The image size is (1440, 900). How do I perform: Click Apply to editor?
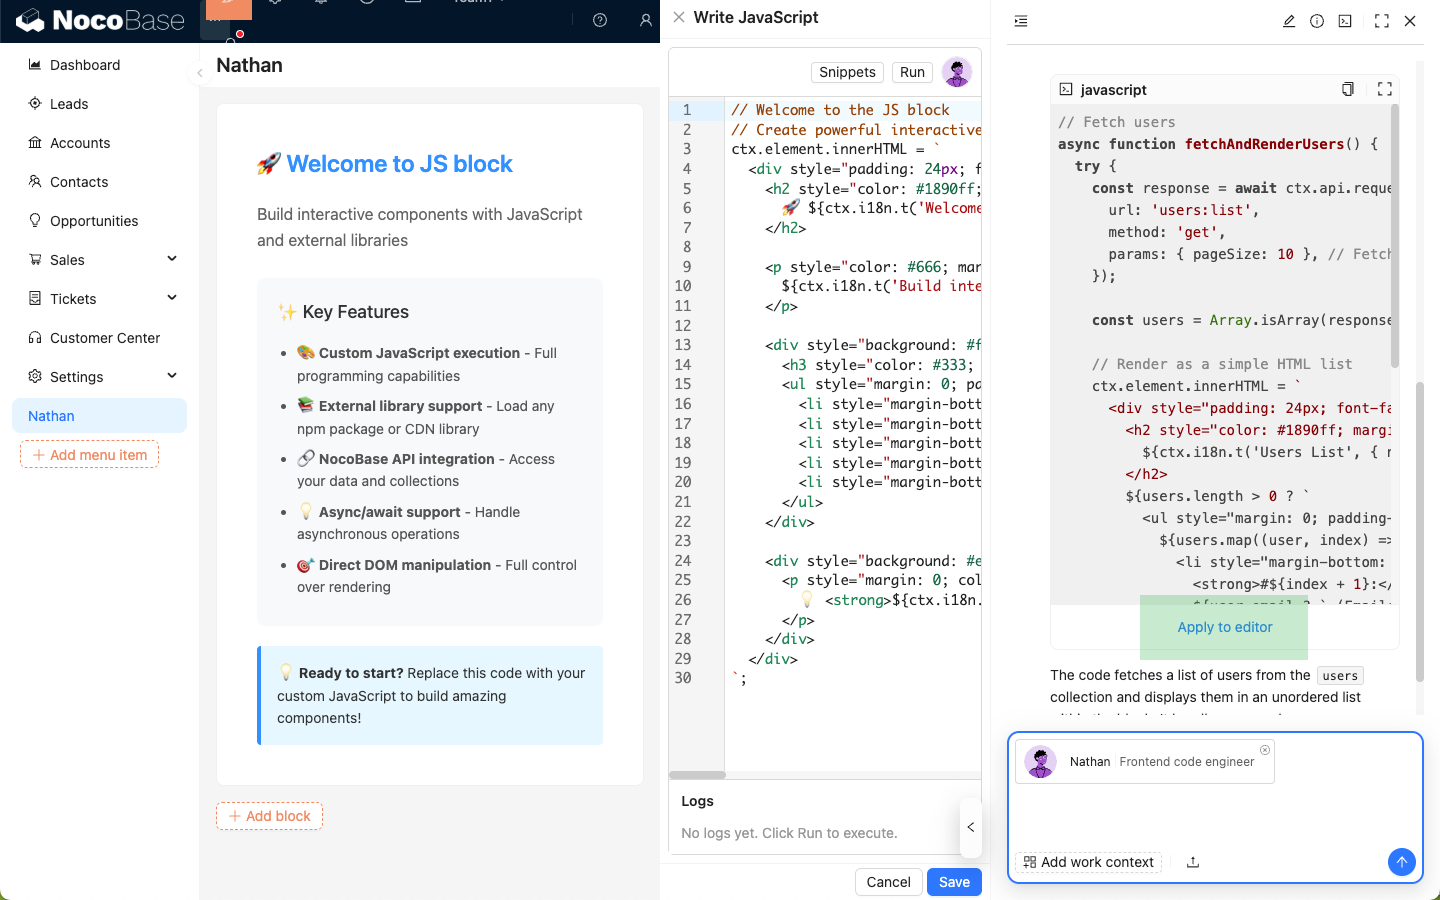point(1224,627)
